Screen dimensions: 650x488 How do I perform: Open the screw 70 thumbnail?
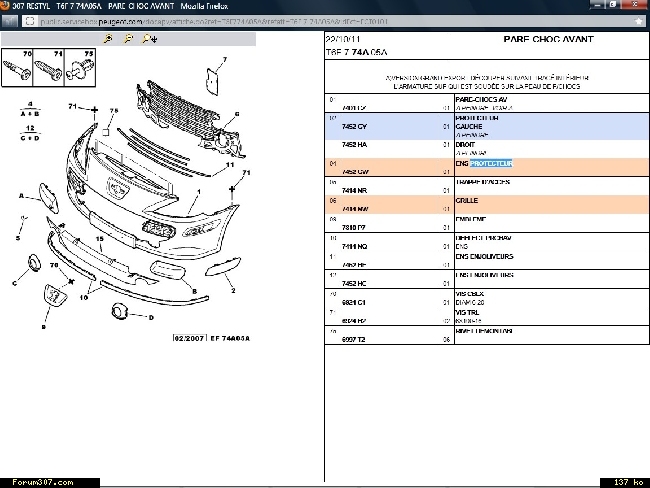point(17,67)
